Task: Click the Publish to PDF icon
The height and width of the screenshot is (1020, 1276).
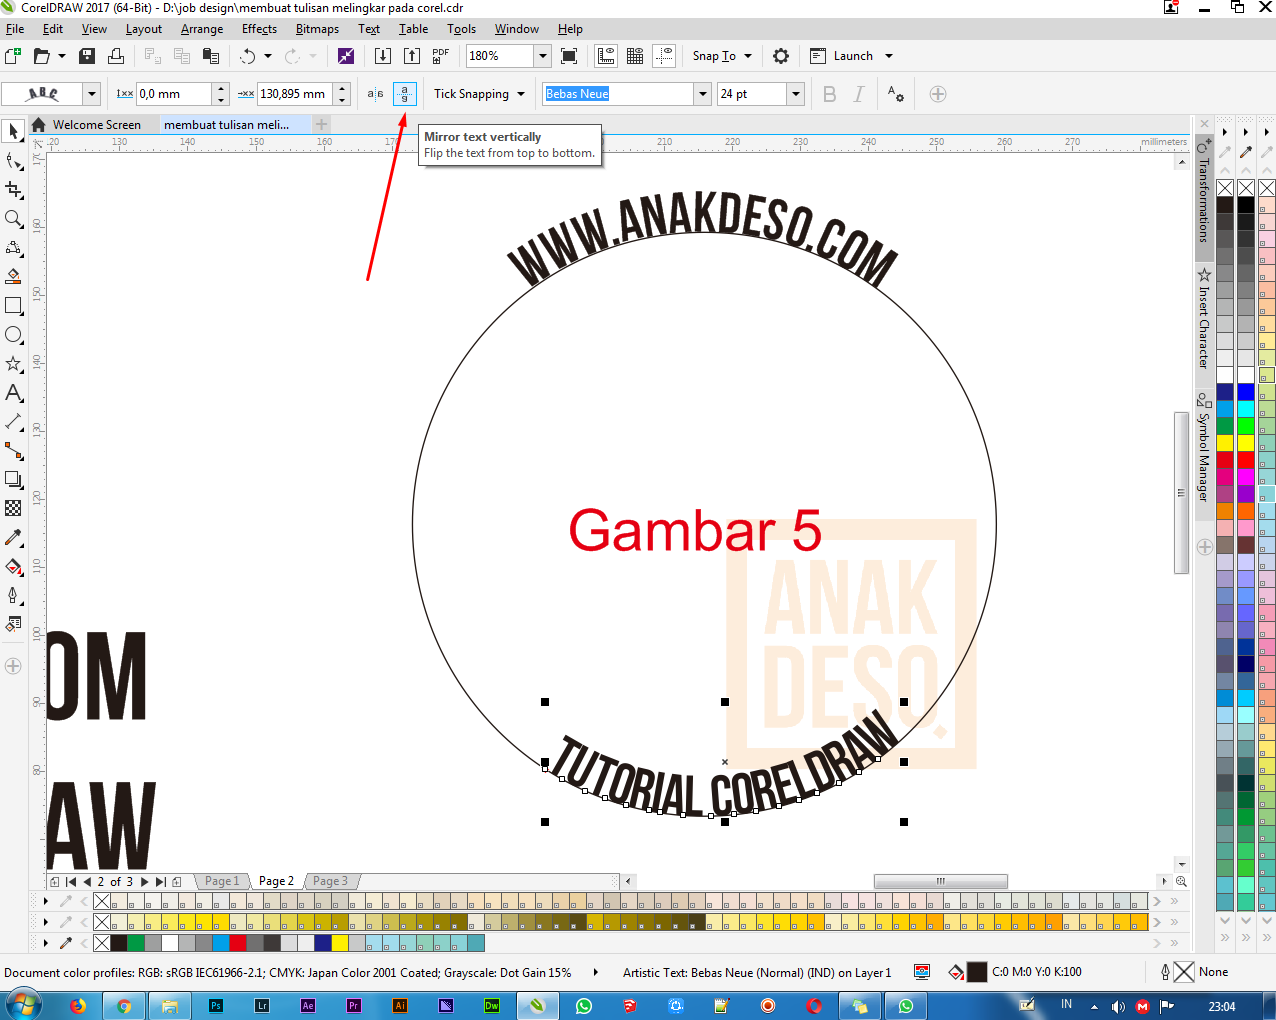Action: tap(441, 56)
